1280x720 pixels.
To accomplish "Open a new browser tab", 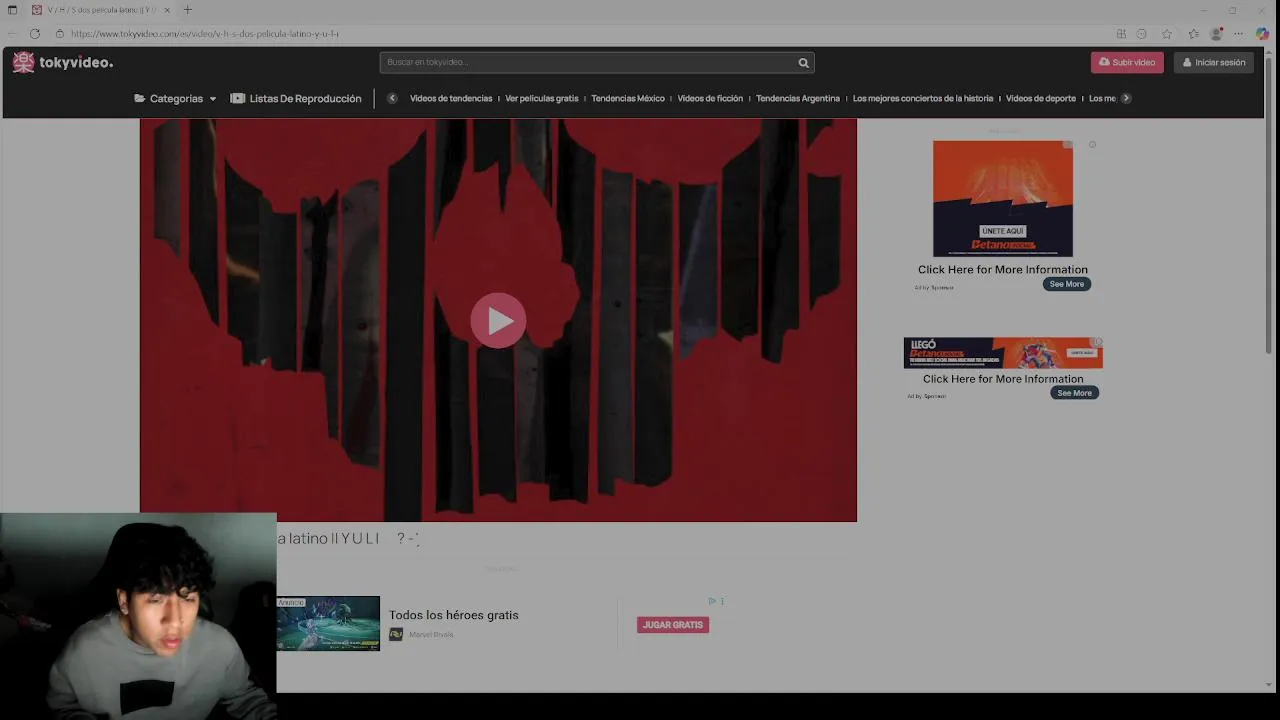I will (x=187, y=10).
